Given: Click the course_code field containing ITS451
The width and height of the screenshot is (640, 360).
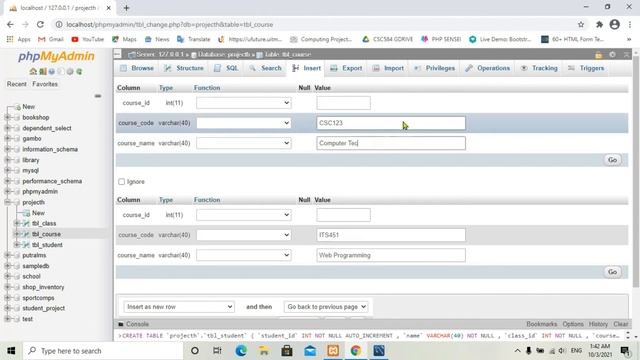Looking at the screenshot, I should point(391,235).
